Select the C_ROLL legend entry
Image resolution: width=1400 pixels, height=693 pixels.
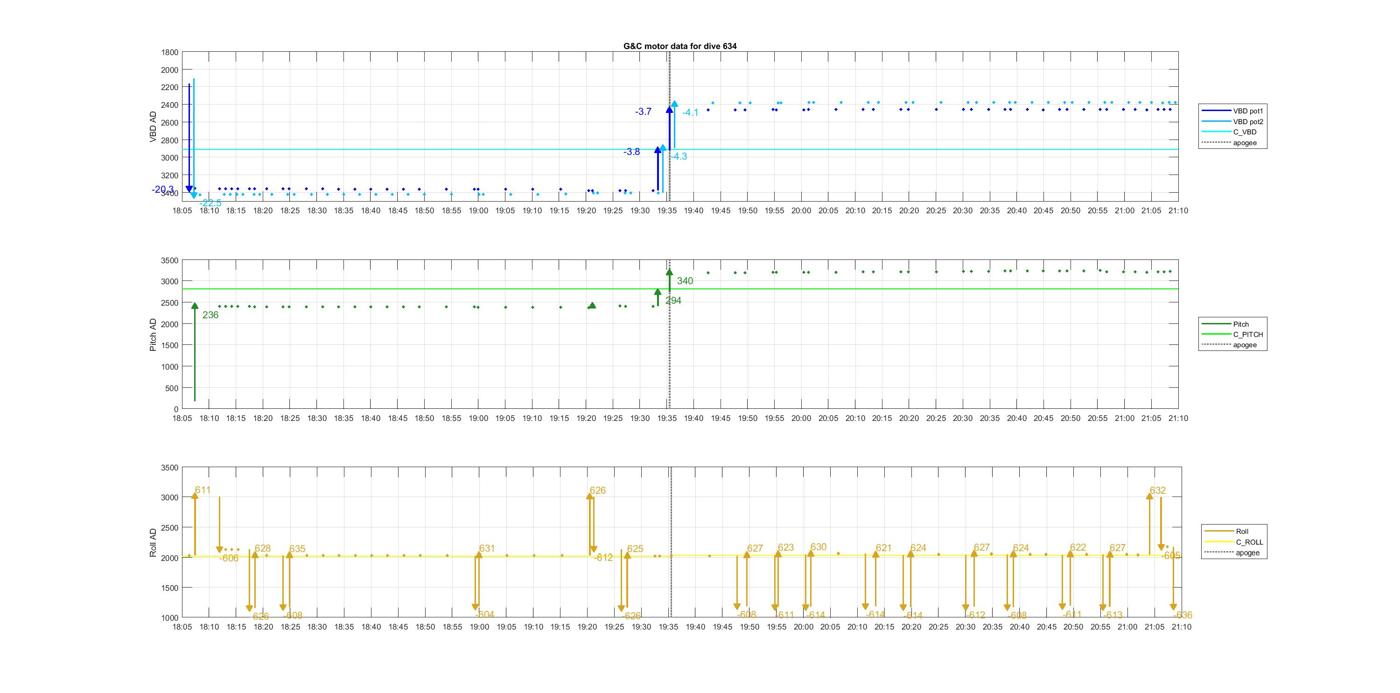1234,542
